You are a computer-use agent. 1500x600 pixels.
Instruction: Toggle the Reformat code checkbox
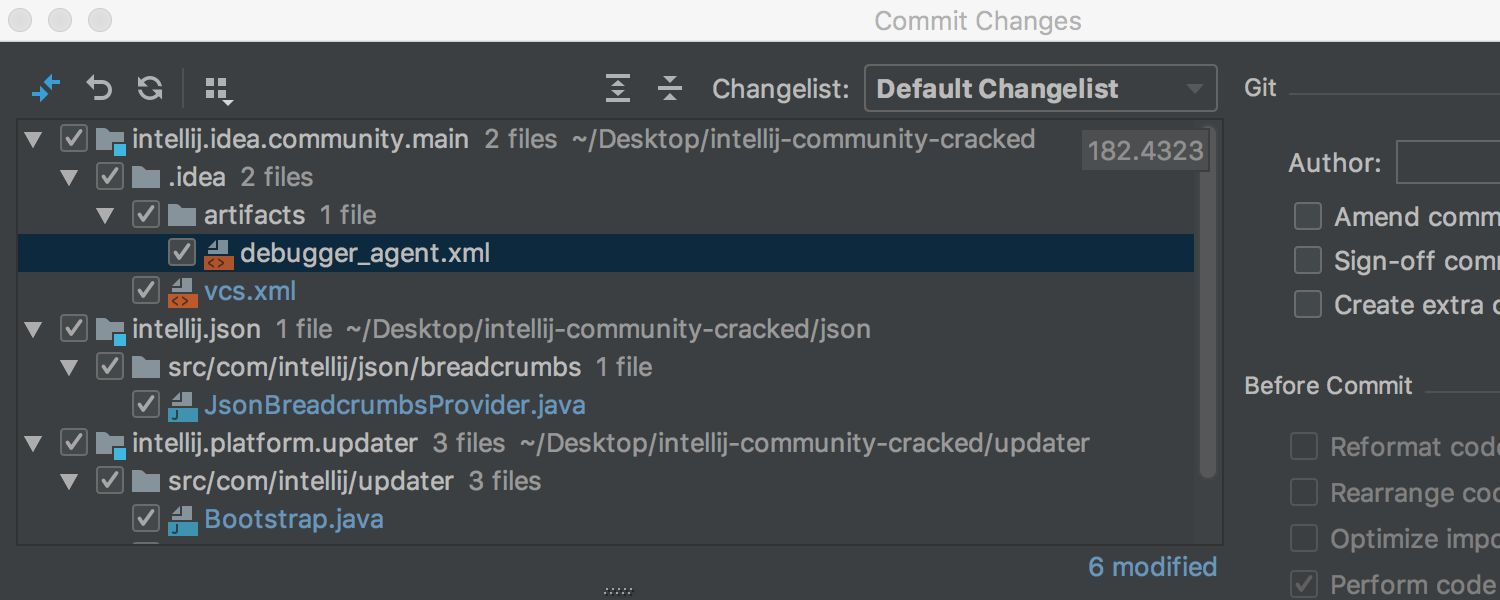(x=1304, y=446)
